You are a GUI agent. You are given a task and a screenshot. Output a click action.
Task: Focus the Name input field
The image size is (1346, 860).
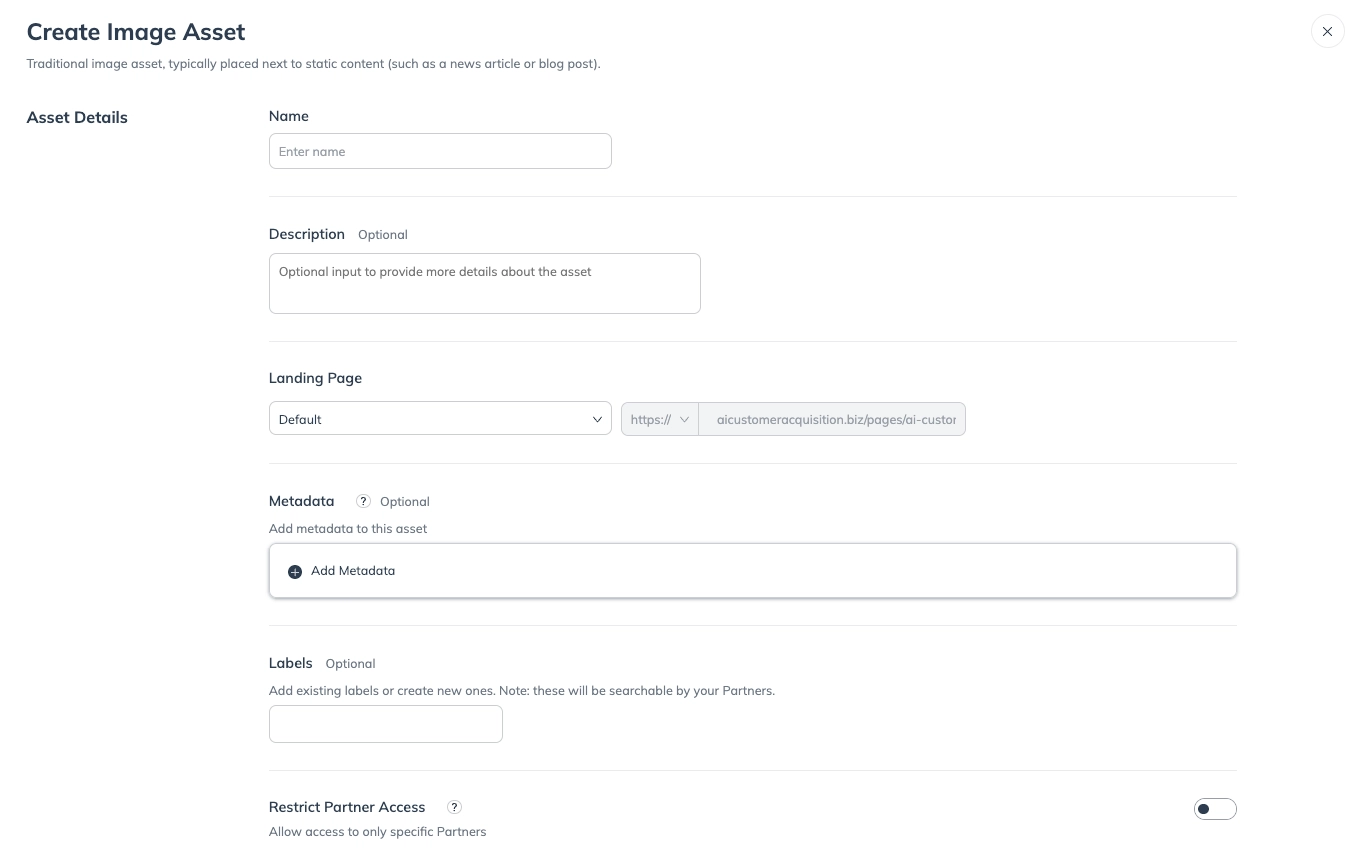pyautogui.click(x=440, y=152)
